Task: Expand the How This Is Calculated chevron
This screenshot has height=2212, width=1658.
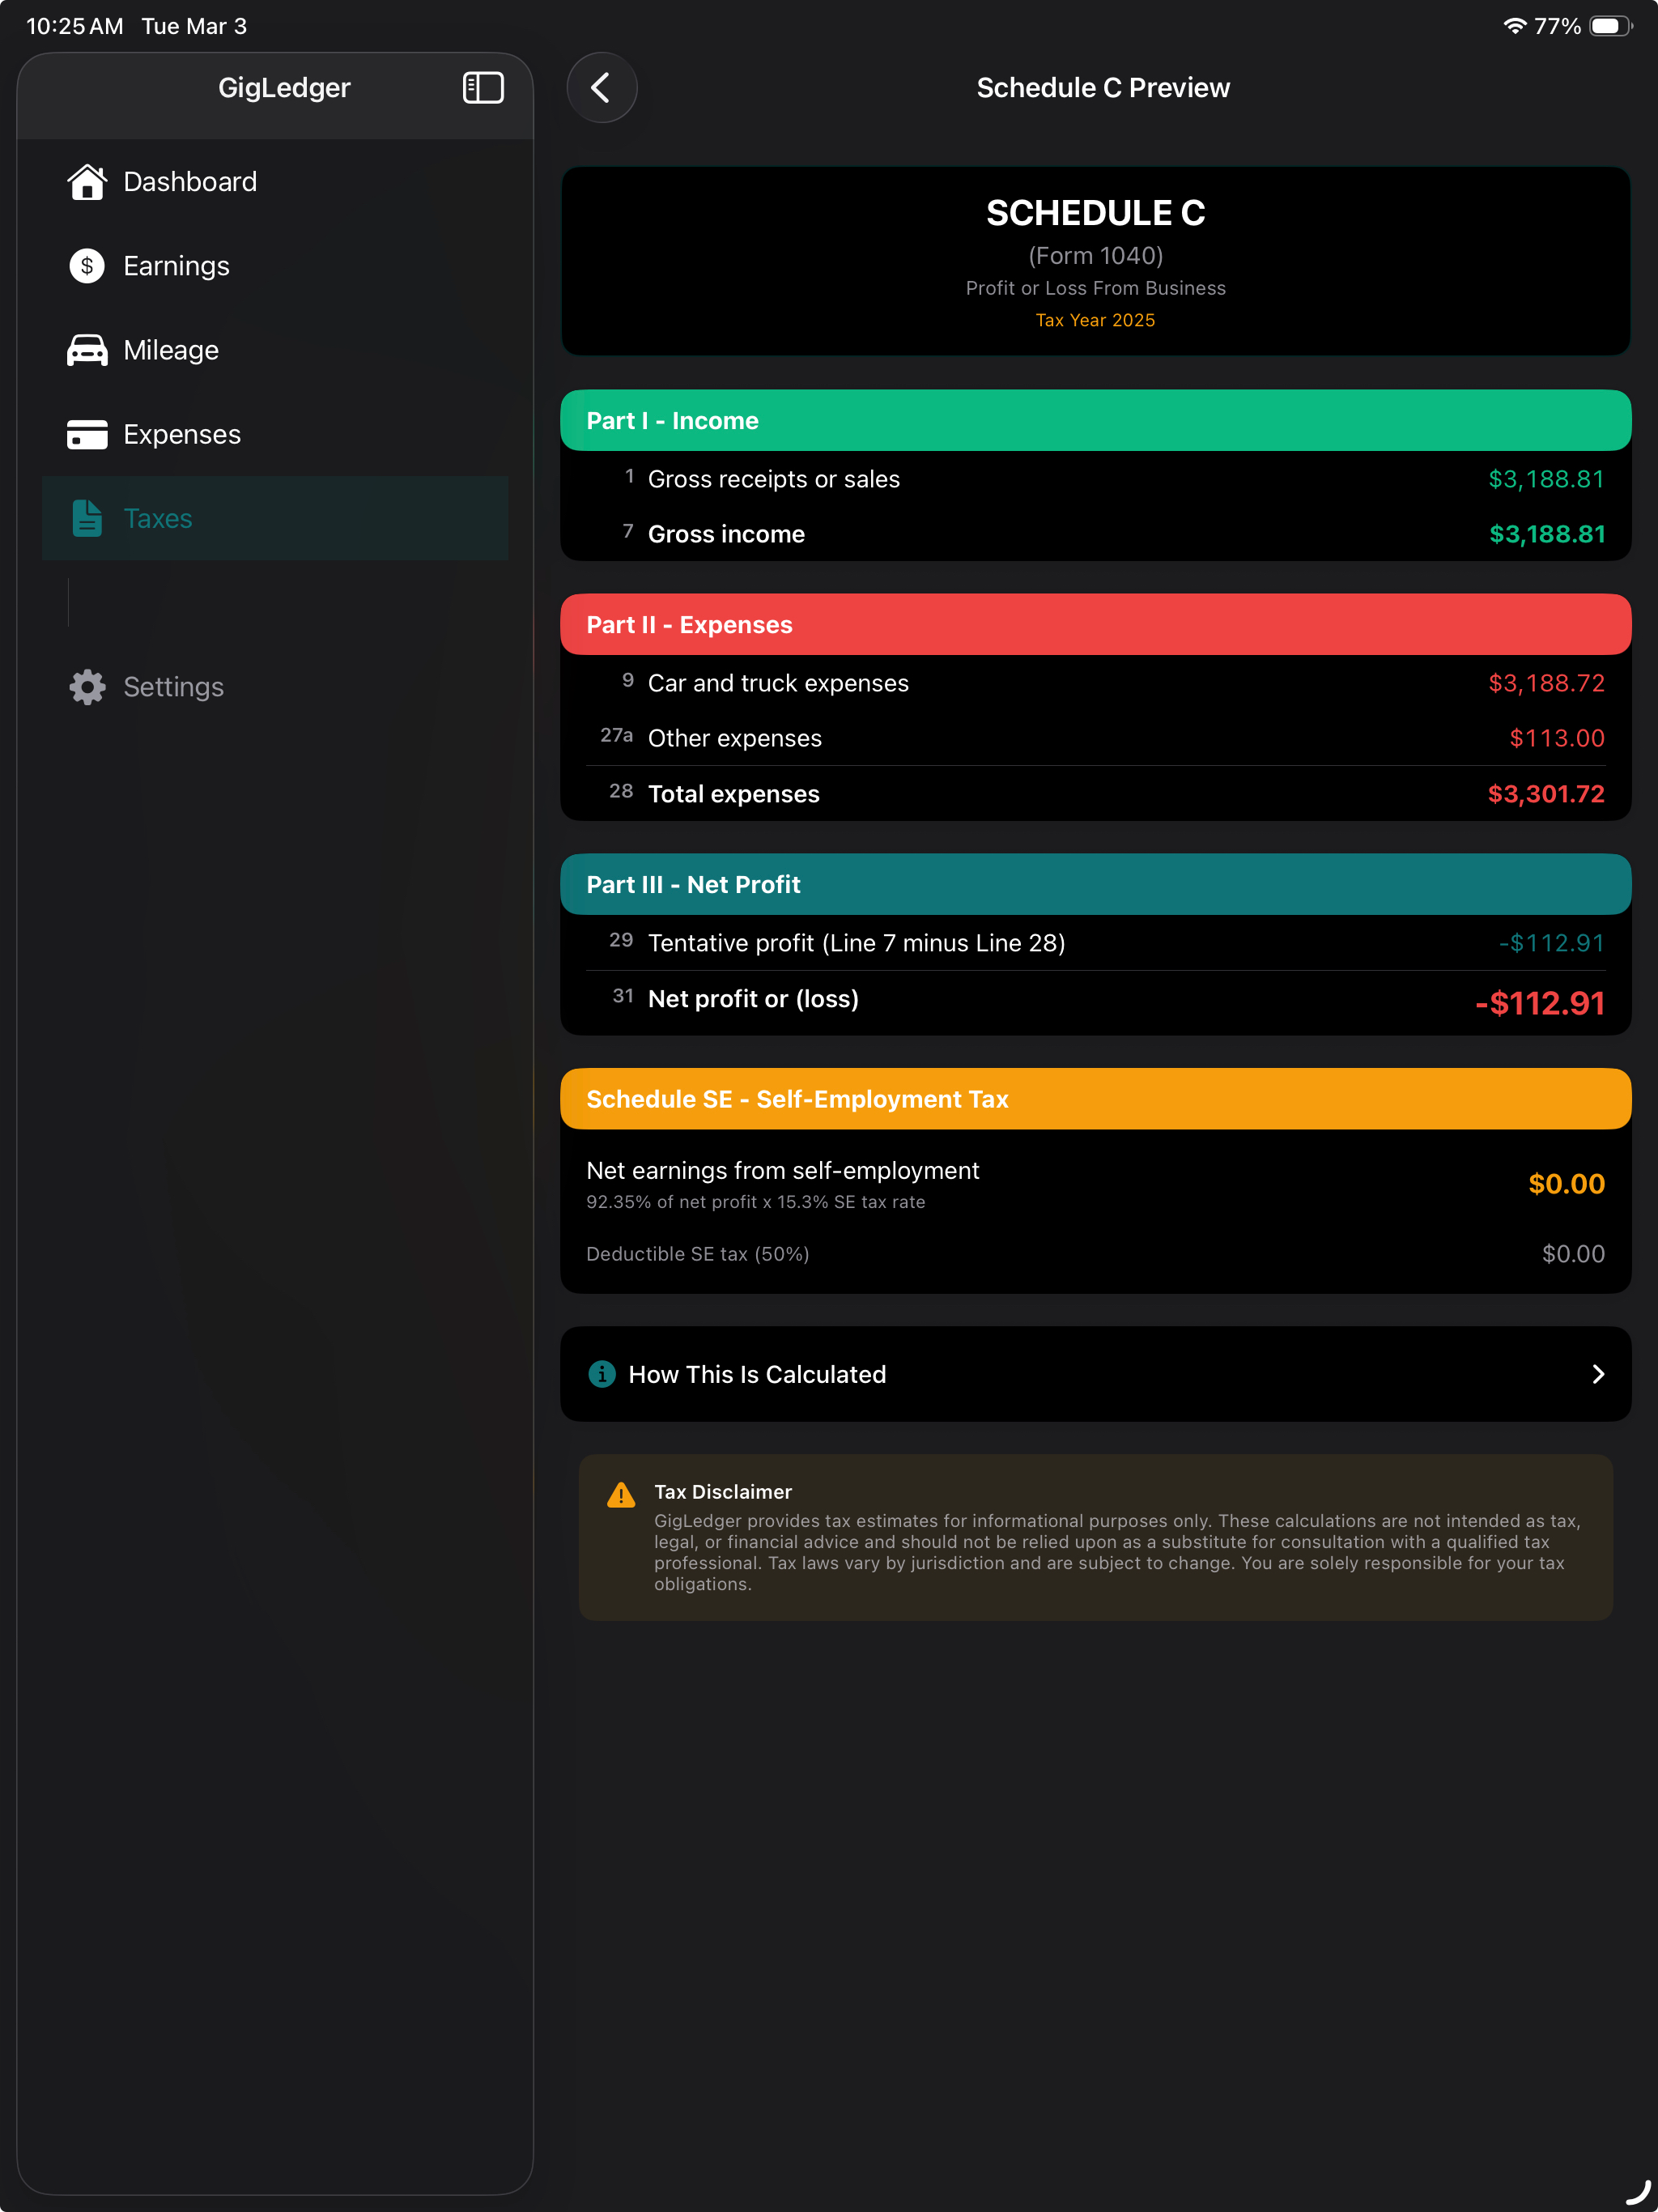Action: (1598, 1374)
